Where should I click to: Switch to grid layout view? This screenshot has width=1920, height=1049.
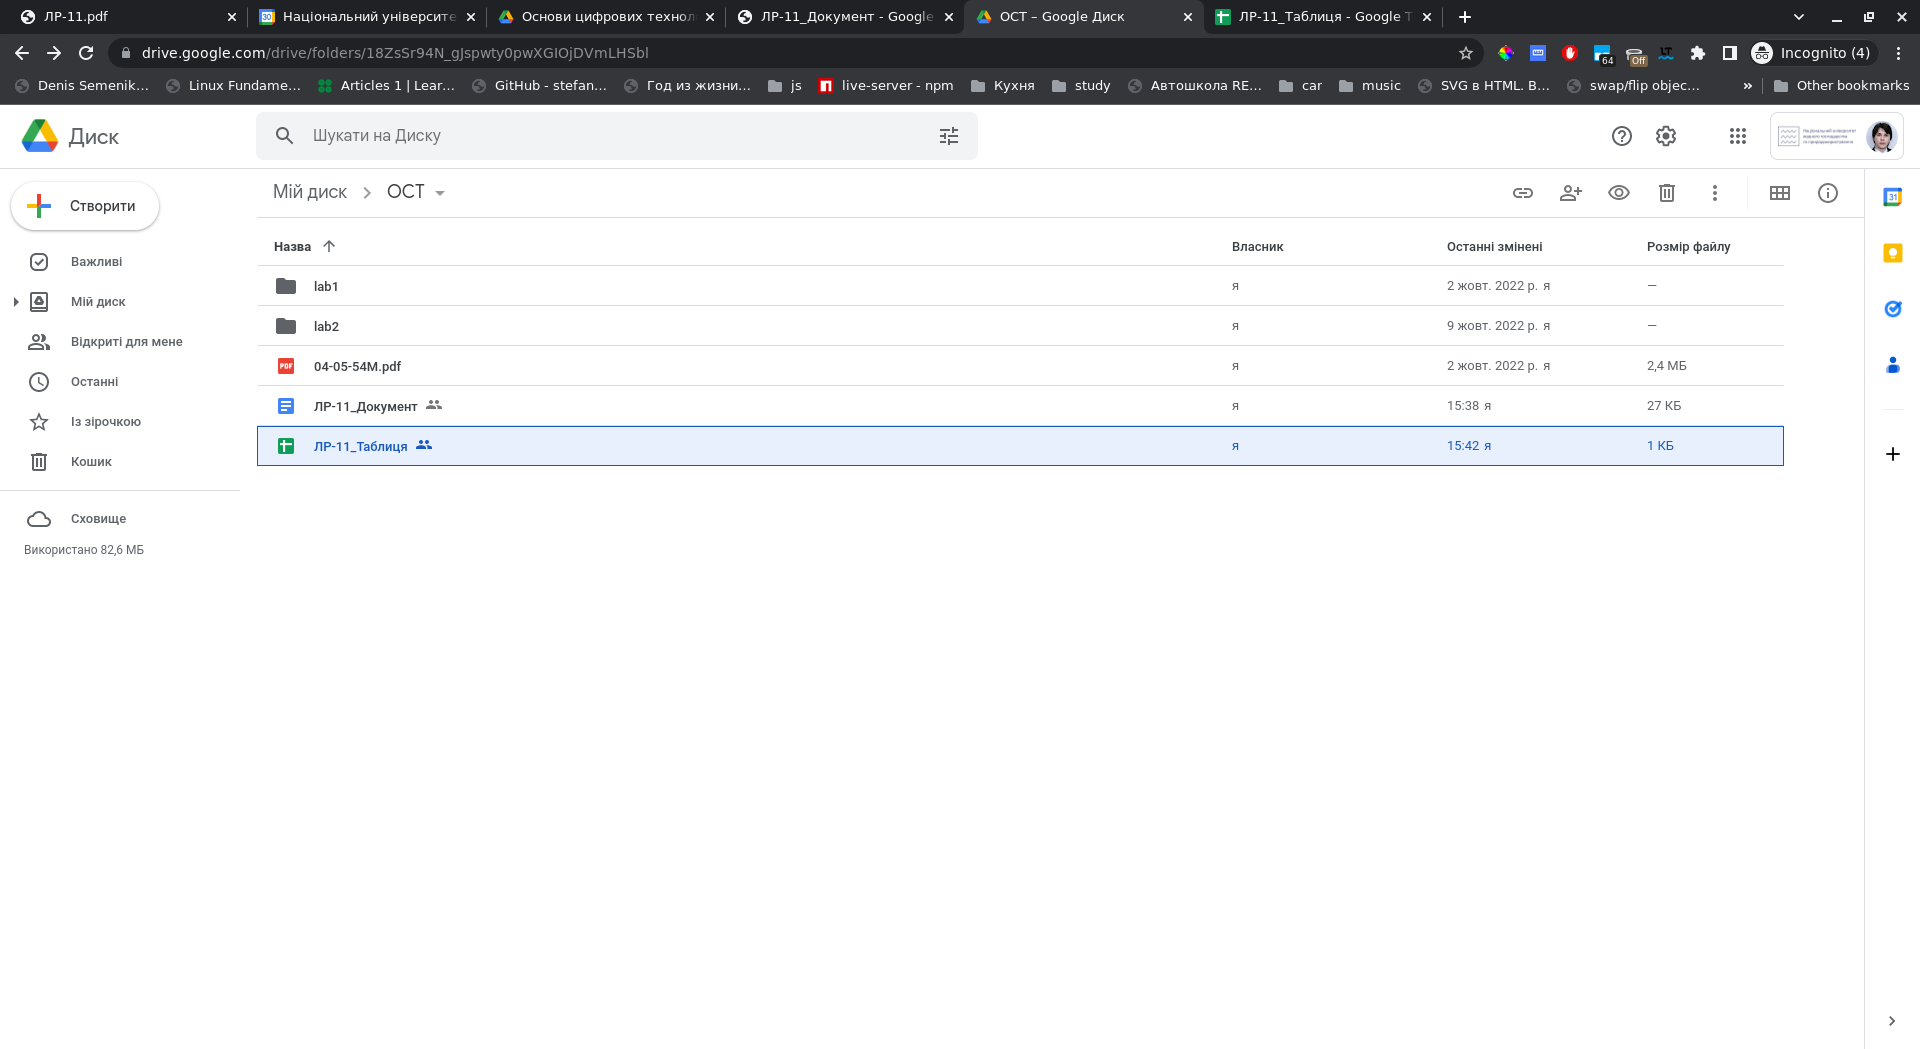(x=1779, y=193)
